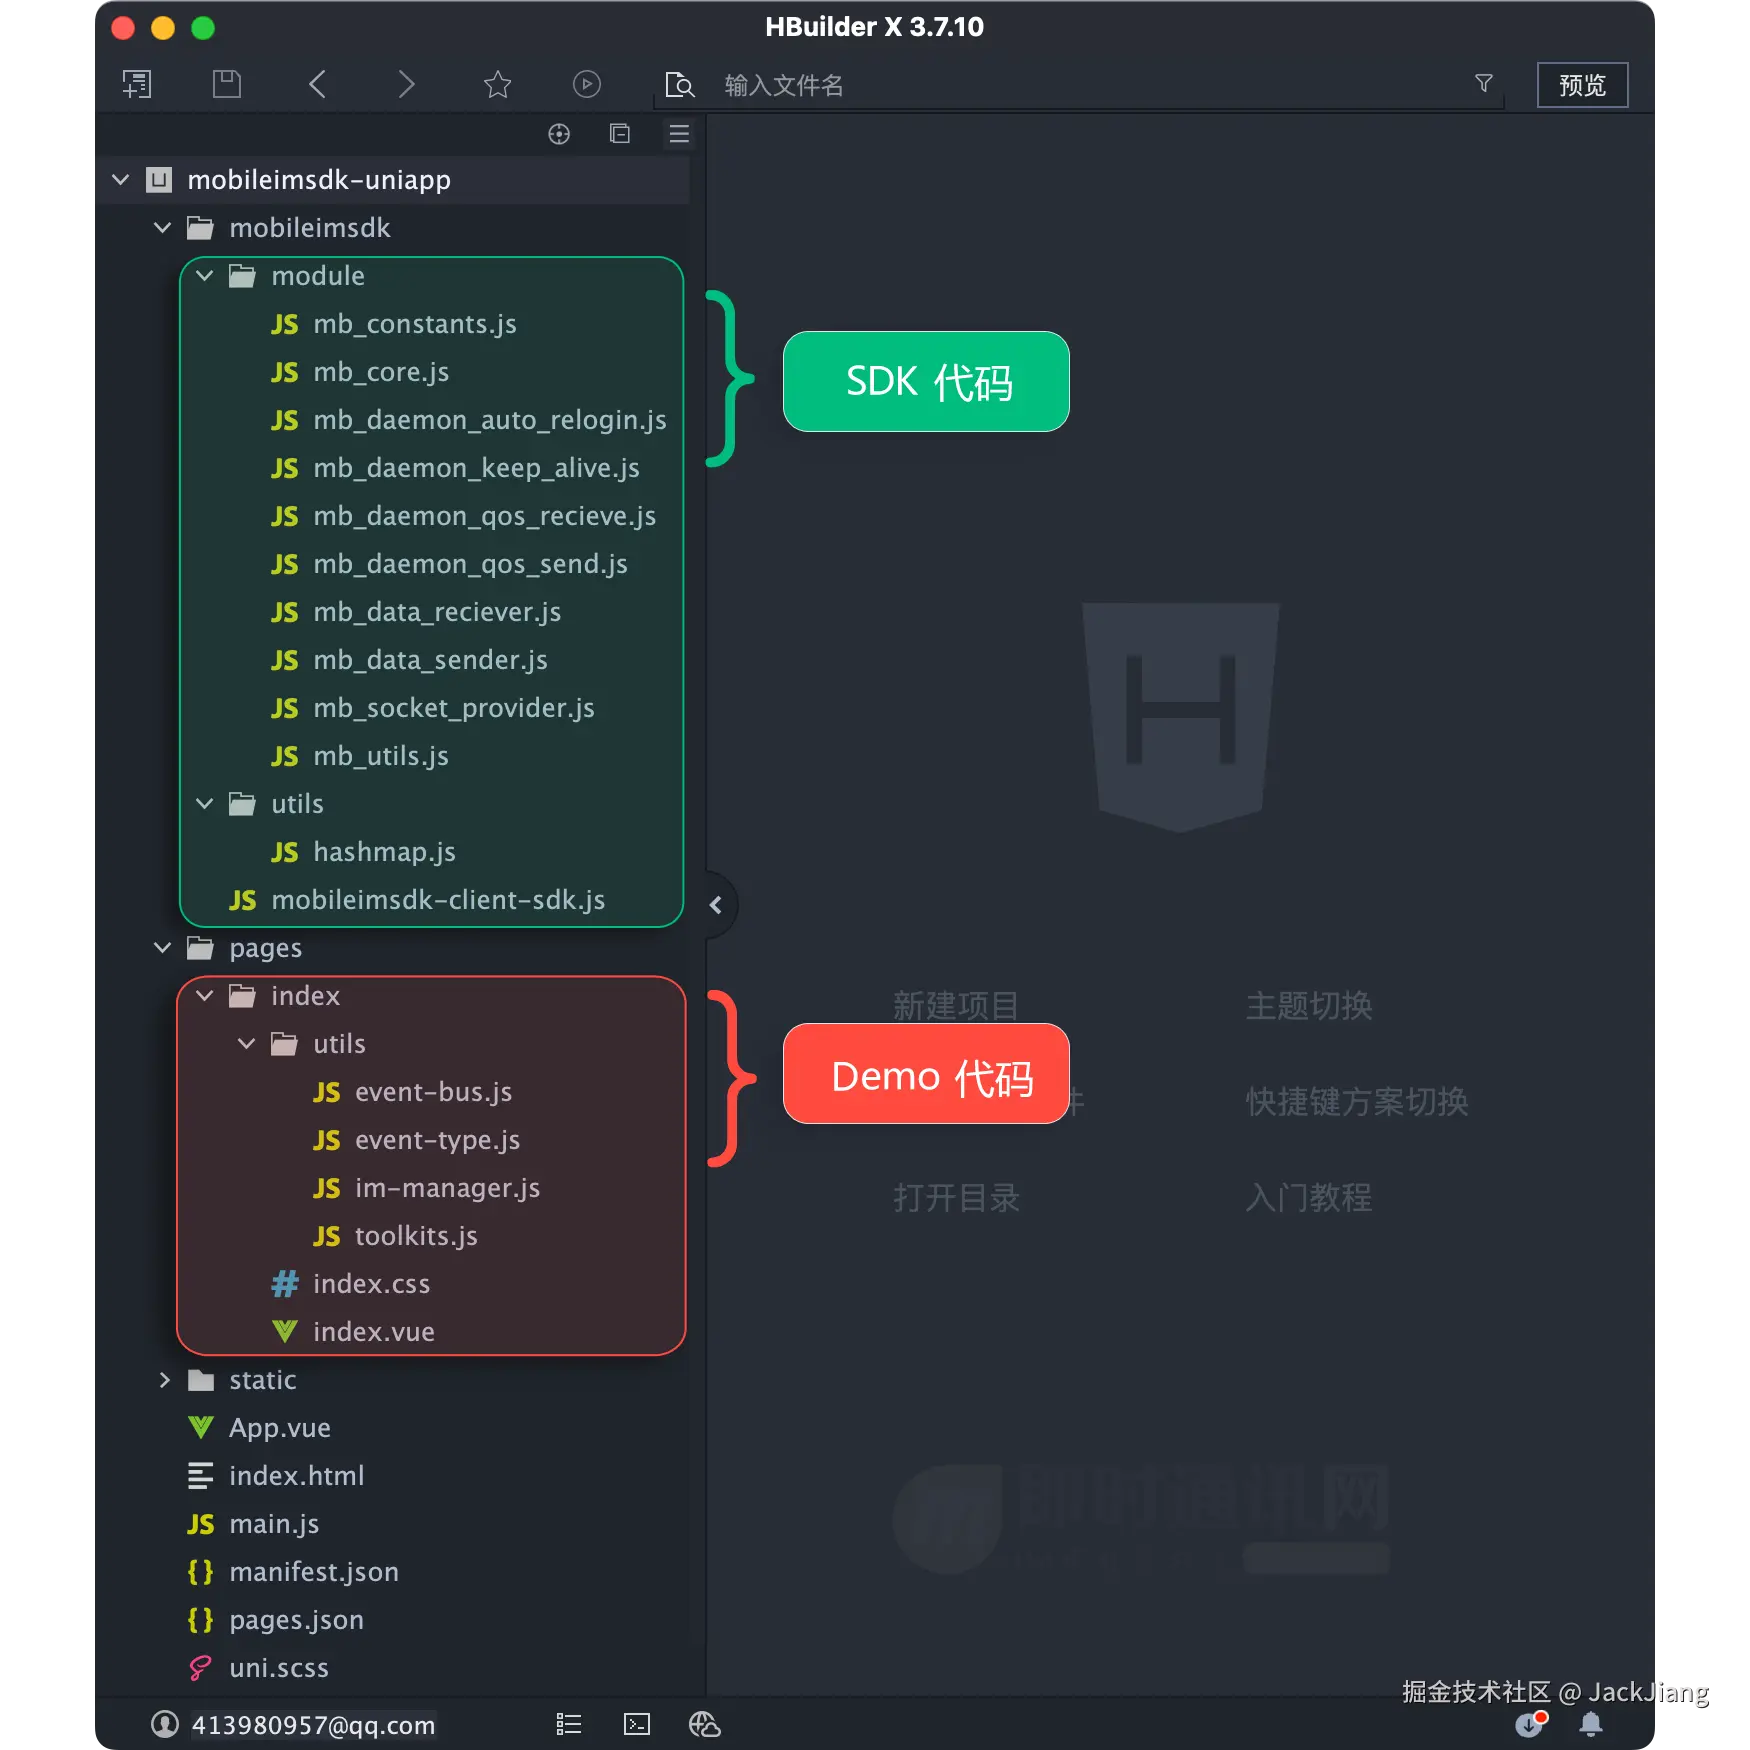Click the notification bell in the status bar

click(1592, 1725)
